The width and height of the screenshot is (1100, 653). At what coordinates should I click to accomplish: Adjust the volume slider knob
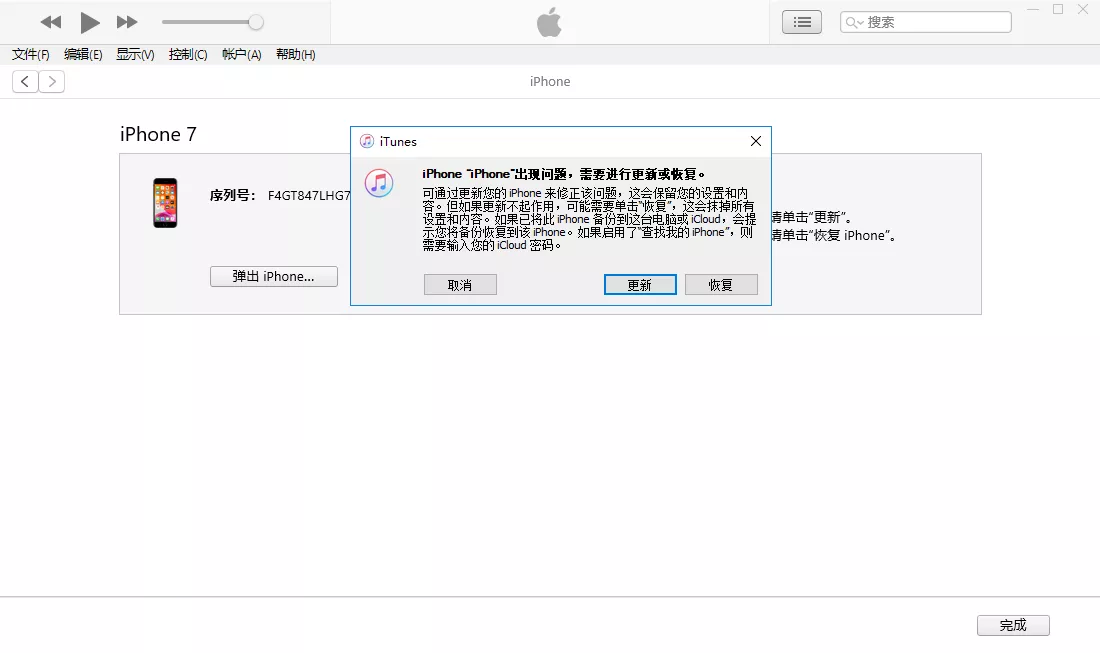coord(256,22)
